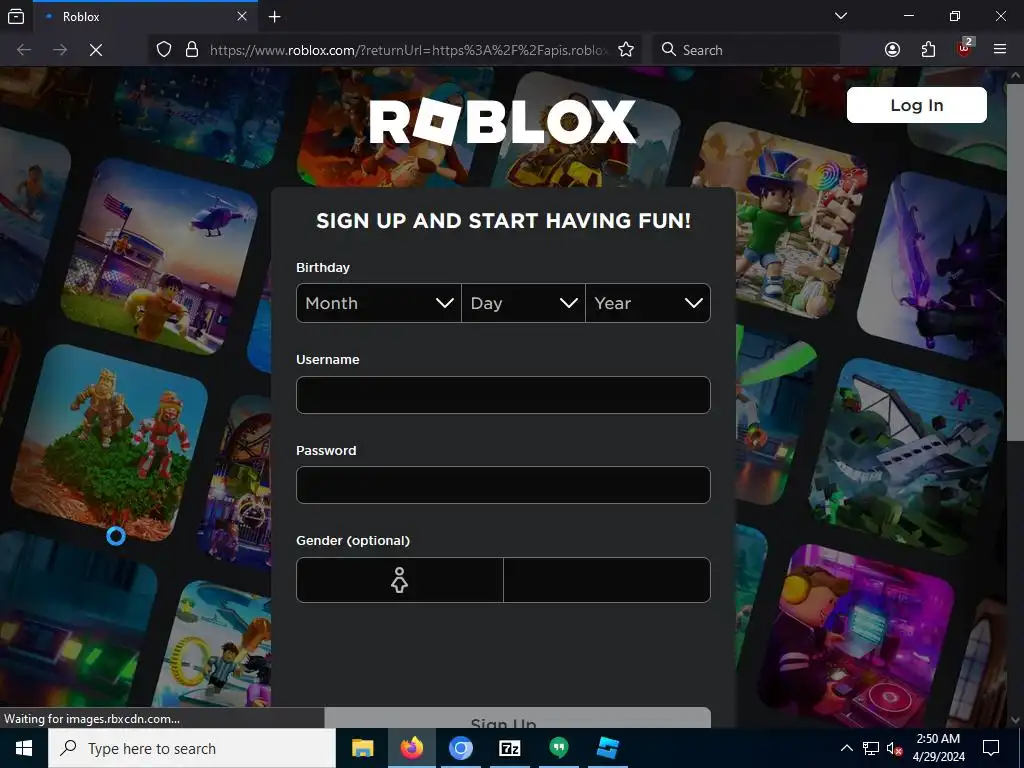Click the network tray icon
The height and width of the screenshot is (768, 1024).
click(x=871, y=748)
